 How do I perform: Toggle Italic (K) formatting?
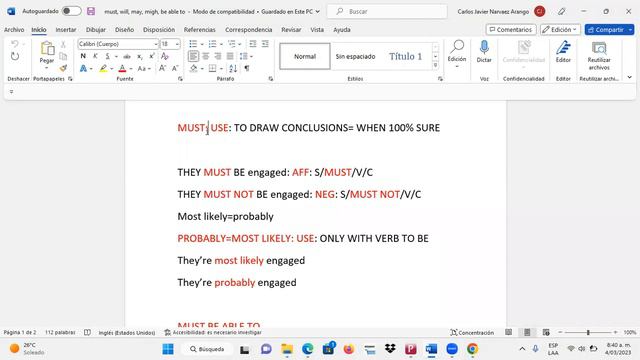tap(95, 56)
